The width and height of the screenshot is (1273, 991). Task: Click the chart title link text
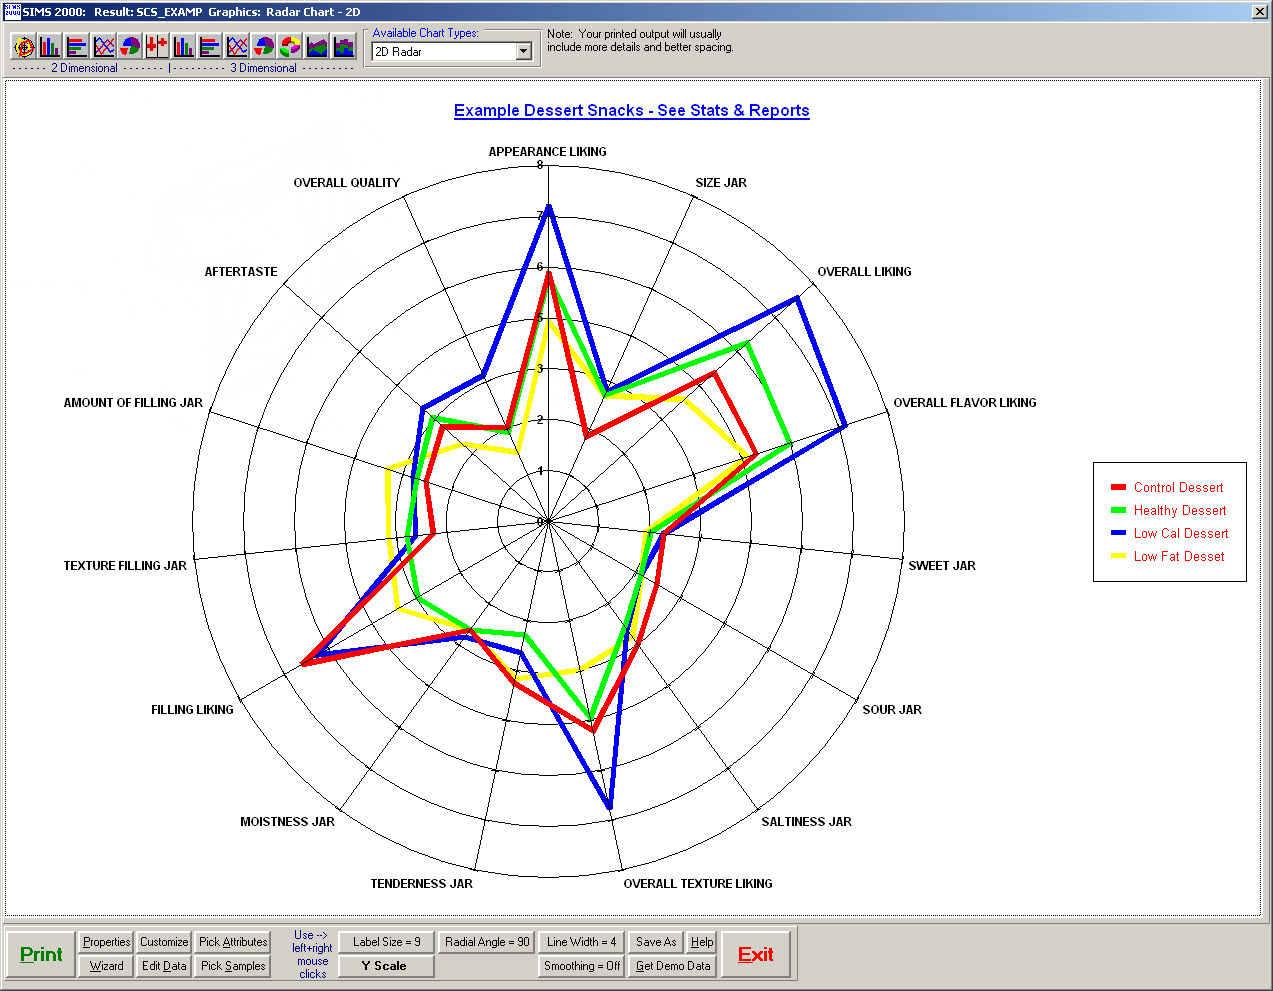pyautogui.click(x=631, y=111)
